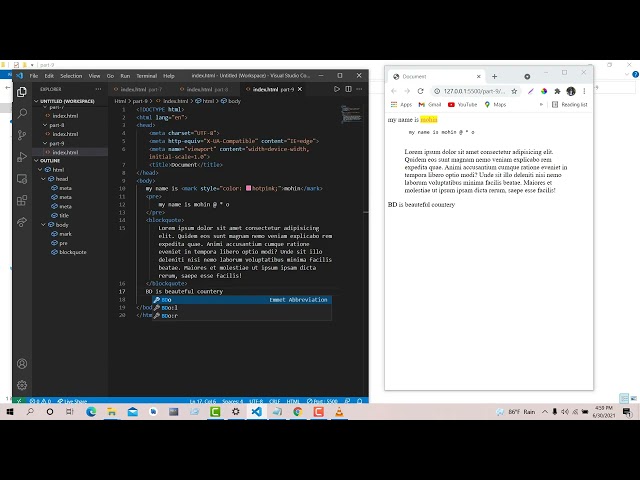The image size is (640, 480).
Task: Open Chrome tab search dropdown
Action: [527, 76]
